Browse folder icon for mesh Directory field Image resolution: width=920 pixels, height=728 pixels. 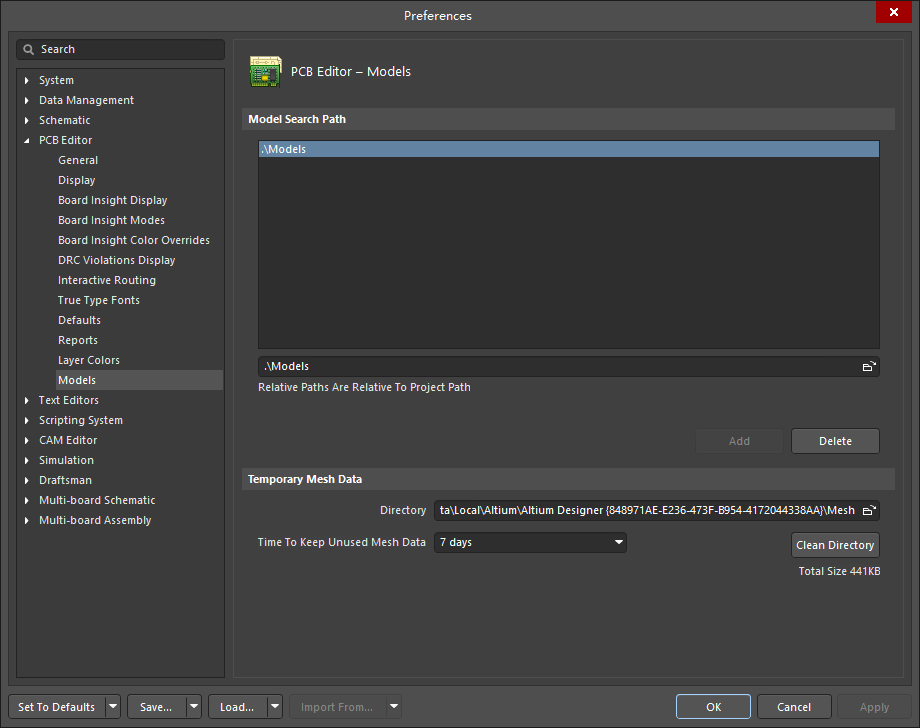869,510
